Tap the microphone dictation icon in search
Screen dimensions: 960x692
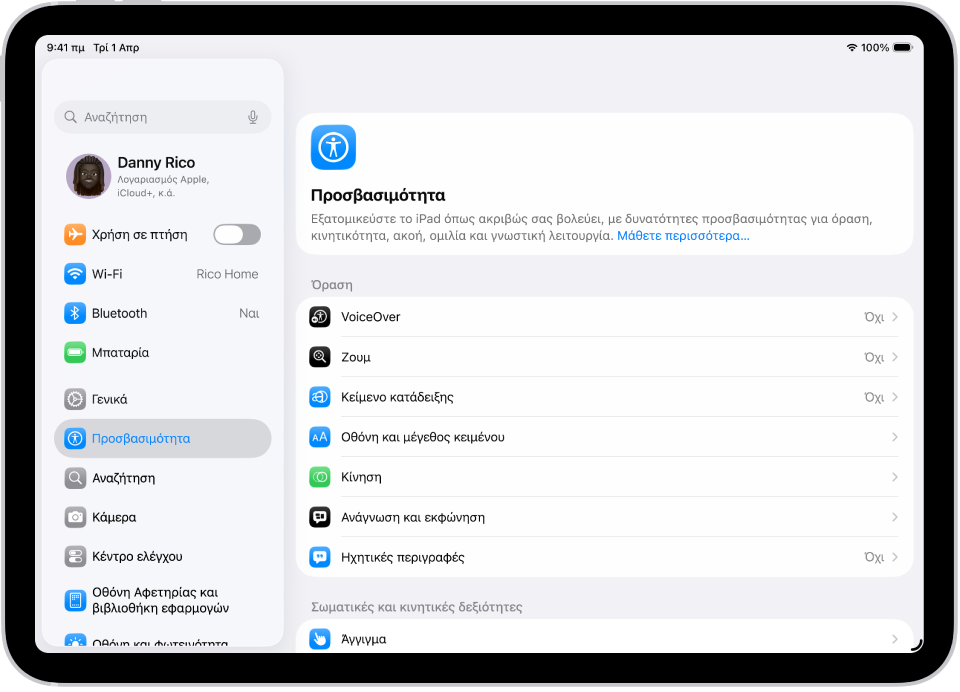[253, 117]
